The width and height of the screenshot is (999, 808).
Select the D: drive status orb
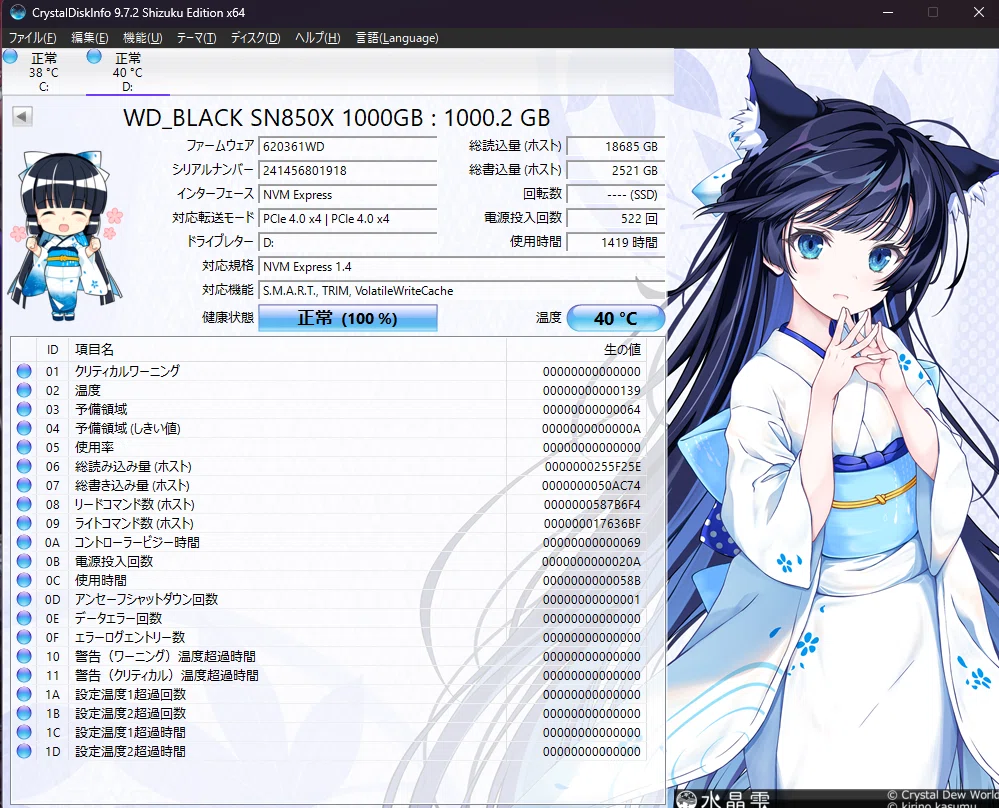point(95,57)
